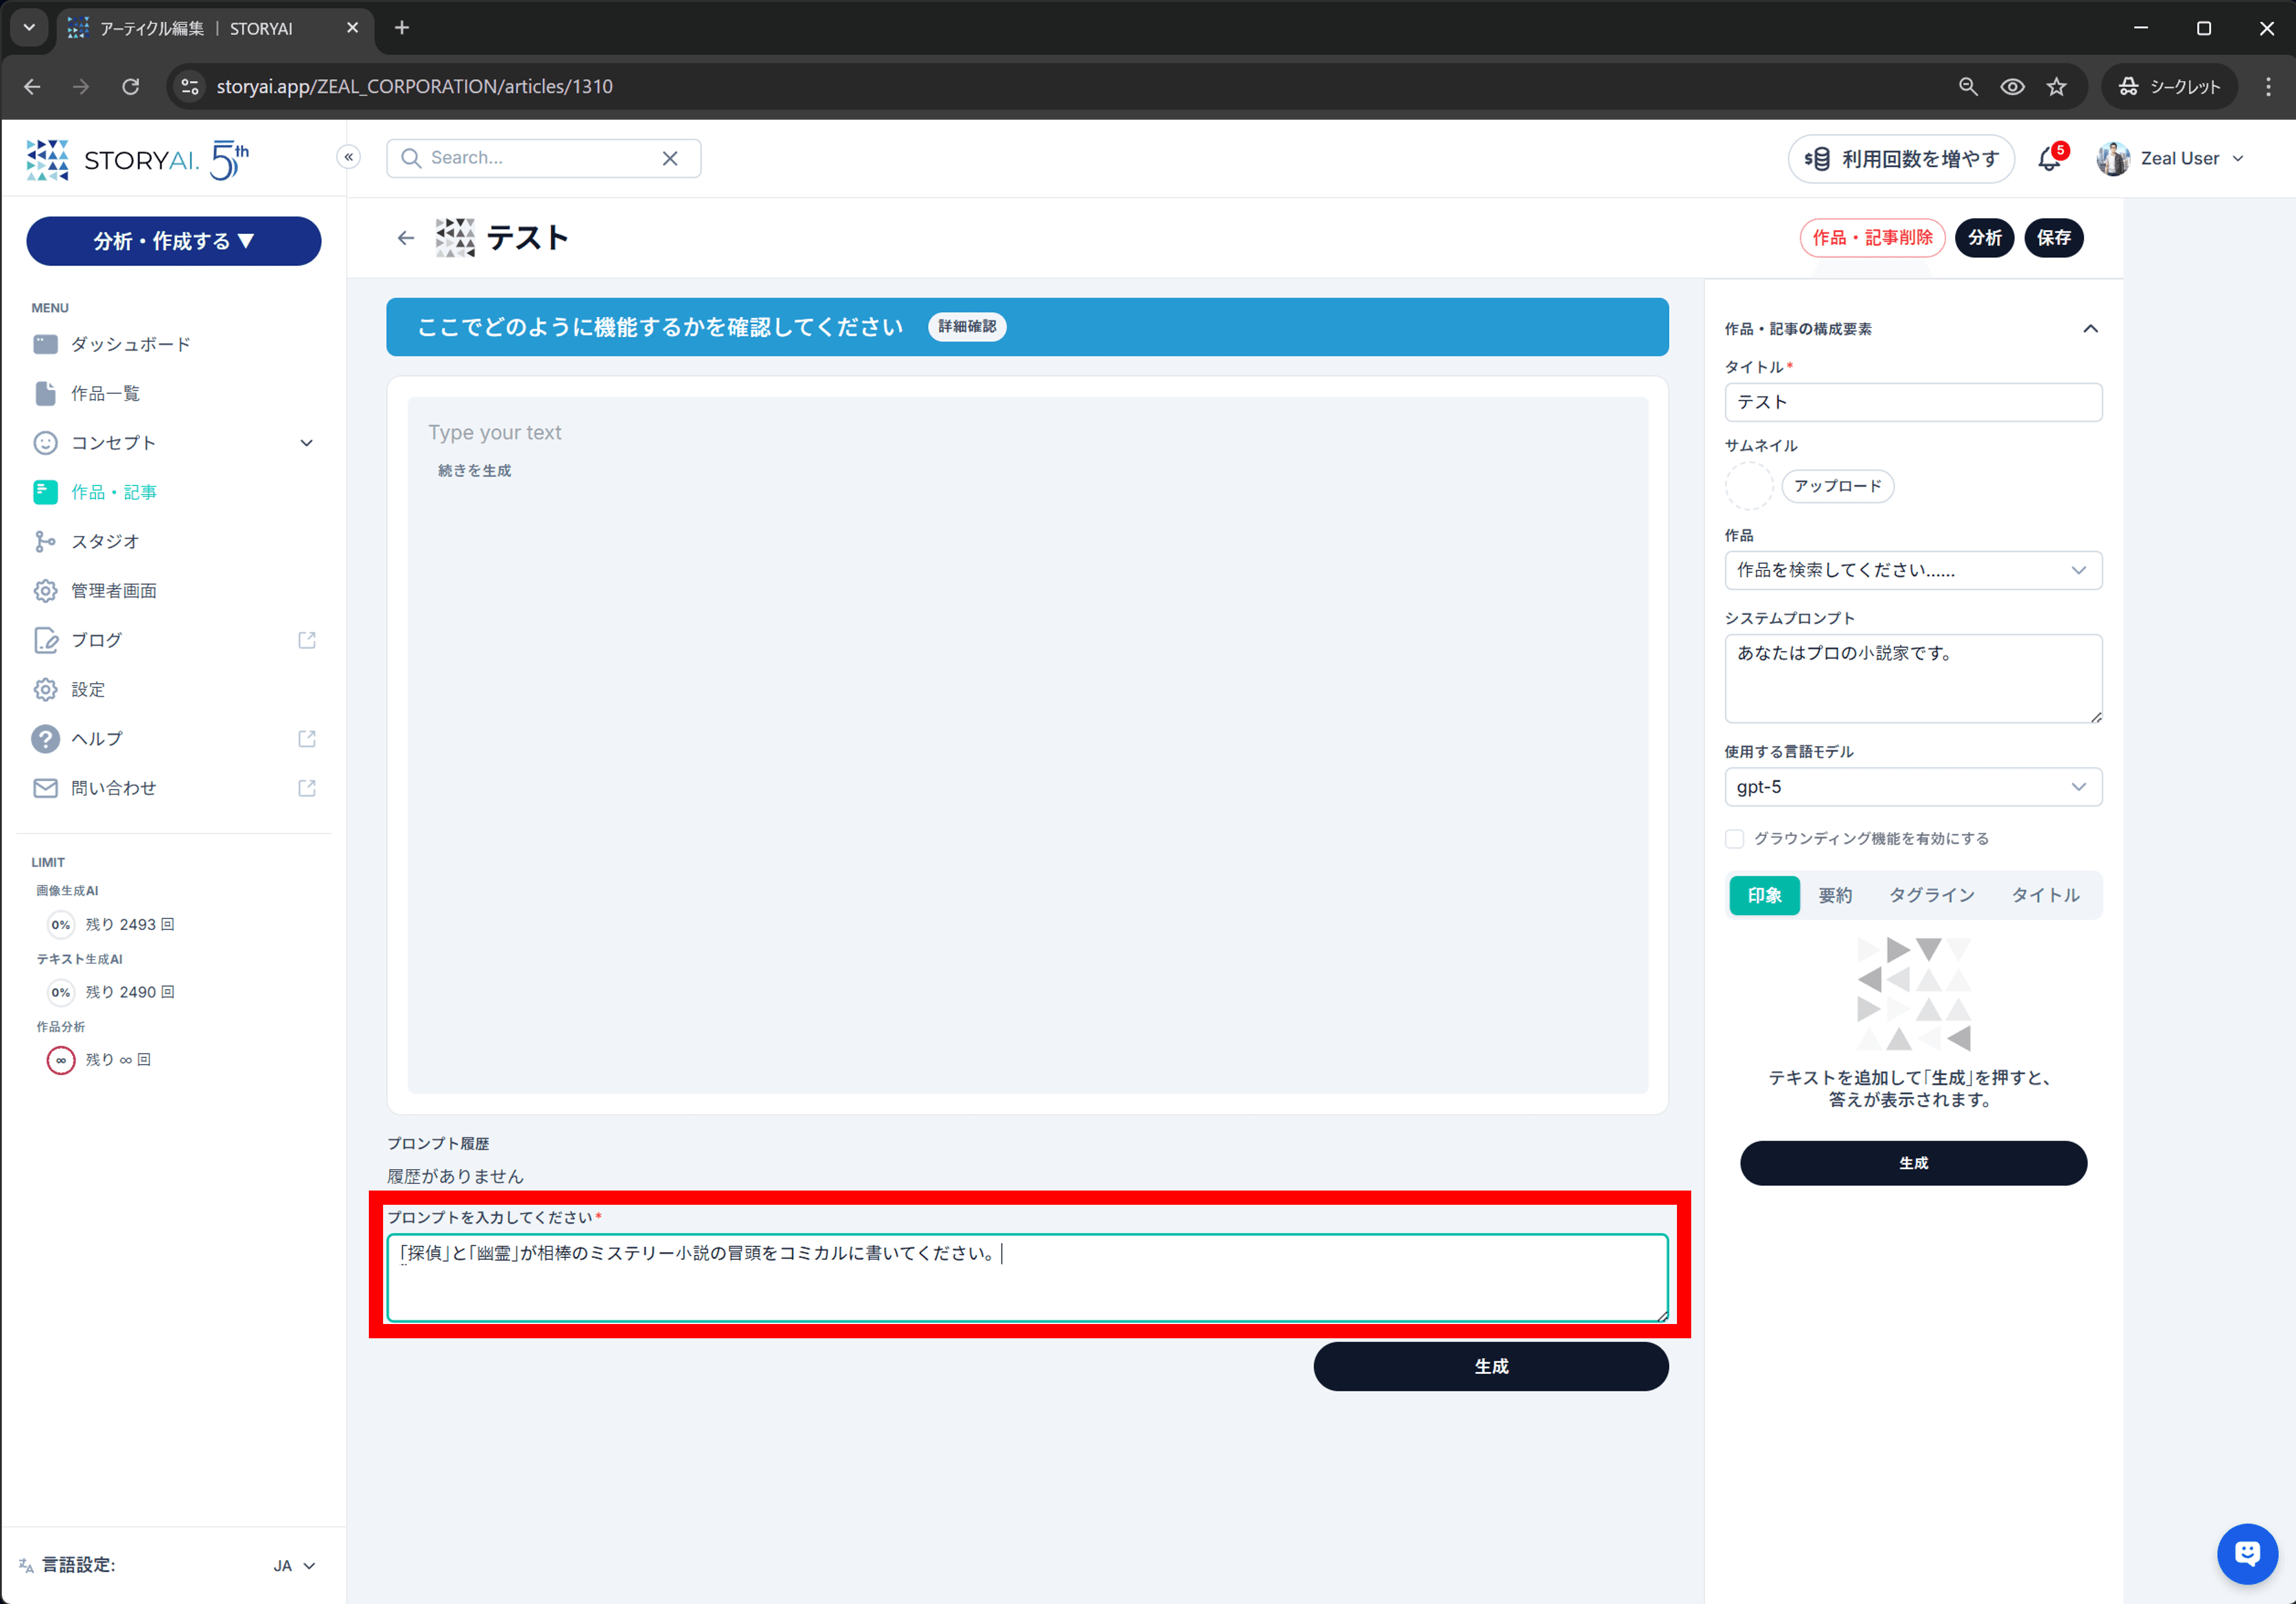Image resolution: width=2296 pixels, height=1604 pixels.
Task: Go back with the arrow beside テスト title
Action: (405, 238)
